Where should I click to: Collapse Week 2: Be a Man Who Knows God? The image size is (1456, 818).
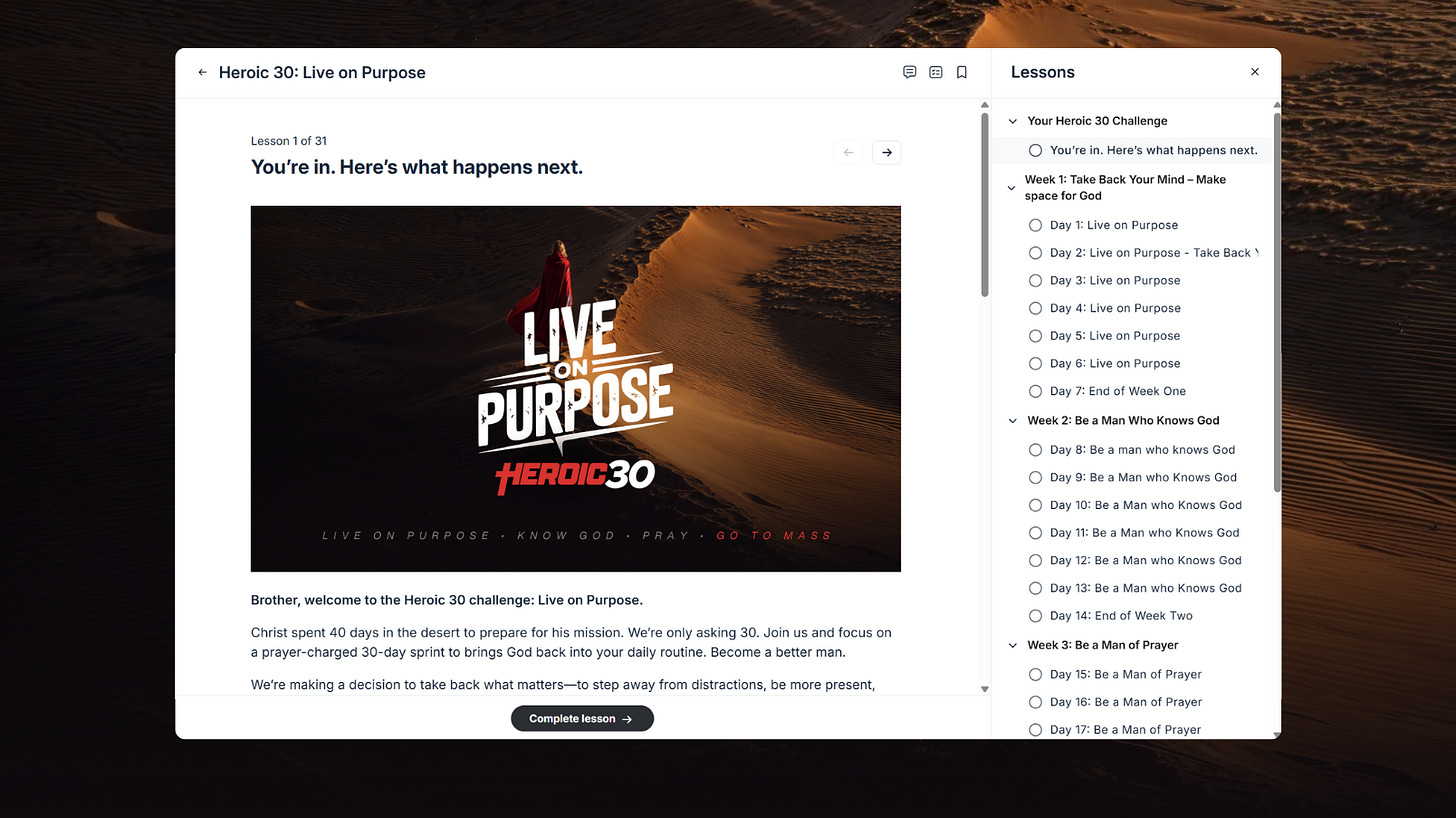[x=1012, y=421]
